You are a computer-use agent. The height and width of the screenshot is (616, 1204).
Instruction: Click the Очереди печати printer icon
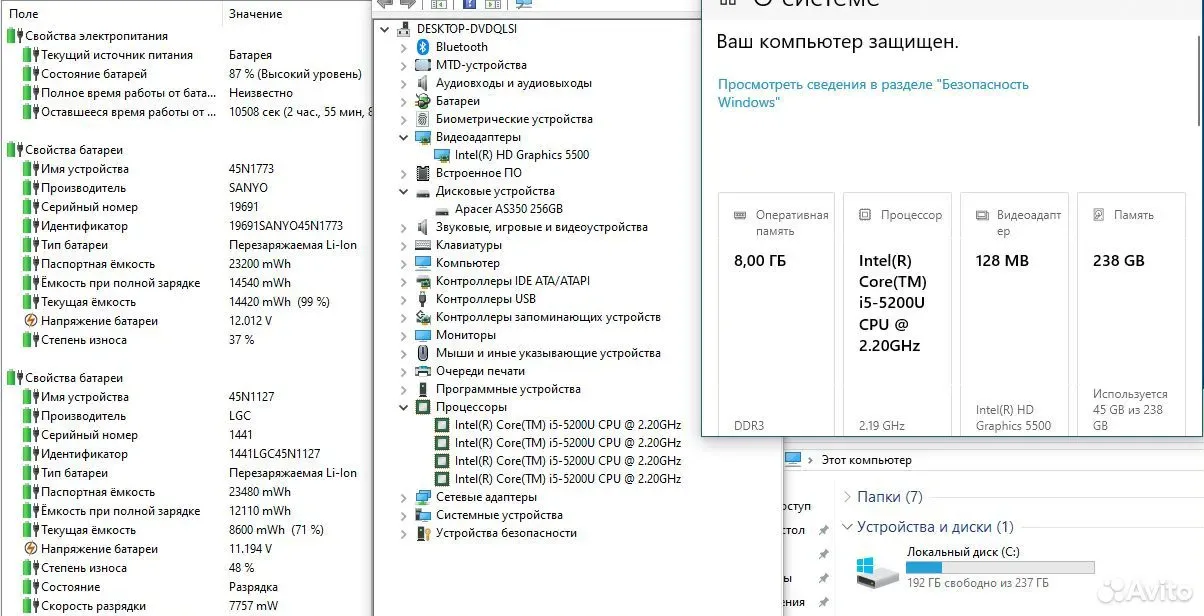[x=423, y=371]
